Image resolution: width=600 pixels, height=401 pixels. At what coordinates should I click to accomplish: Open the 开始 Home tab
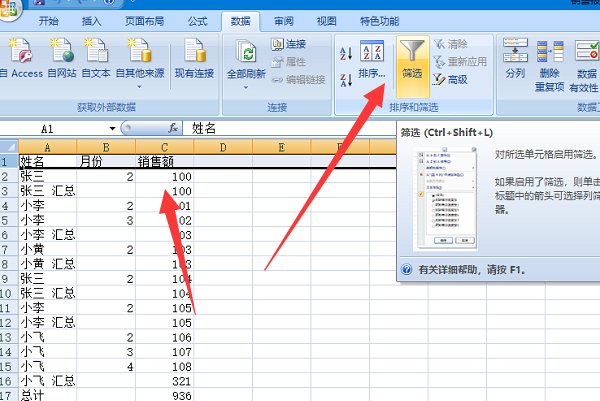tap(49, 21)
